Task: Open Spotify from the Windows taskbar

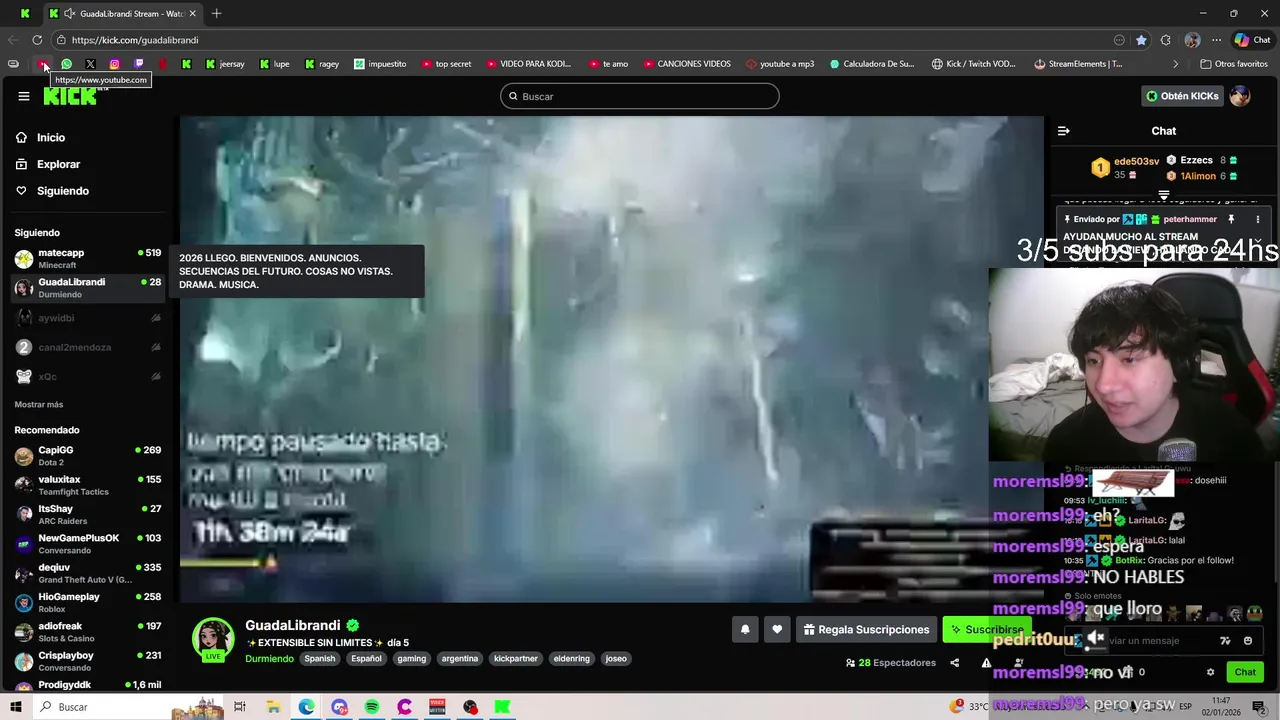Action: point(372,707)
